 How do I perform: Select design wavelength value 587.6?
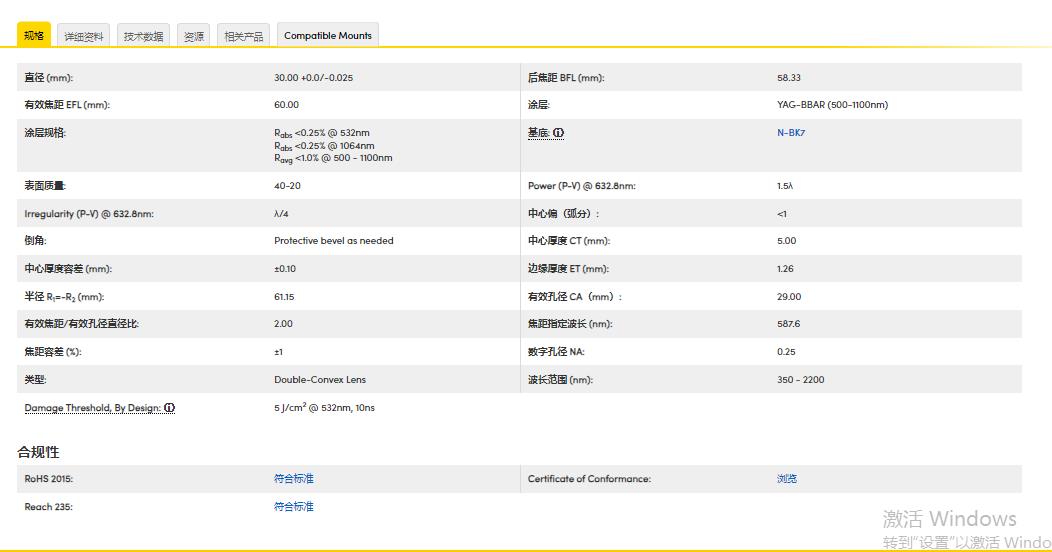(789, 324)
